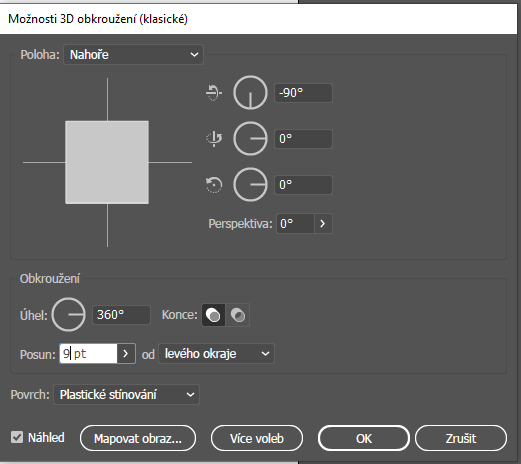Click the Z rotation angle dial
Image resolution: width=521 pixels, height=464 pixels.
point(250,185)
